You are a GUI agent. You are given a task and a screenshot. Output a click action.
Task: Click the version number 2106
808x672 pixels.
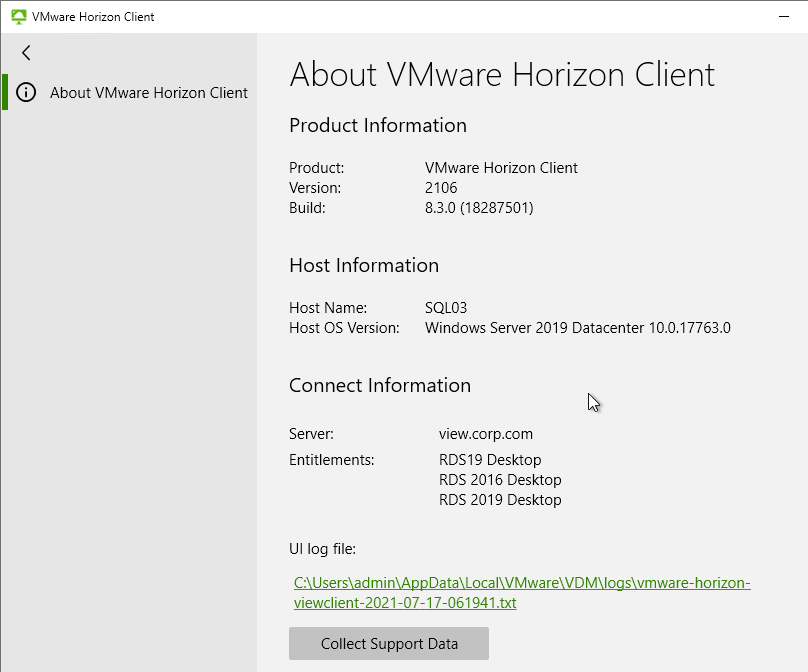(x=441, y=188)
